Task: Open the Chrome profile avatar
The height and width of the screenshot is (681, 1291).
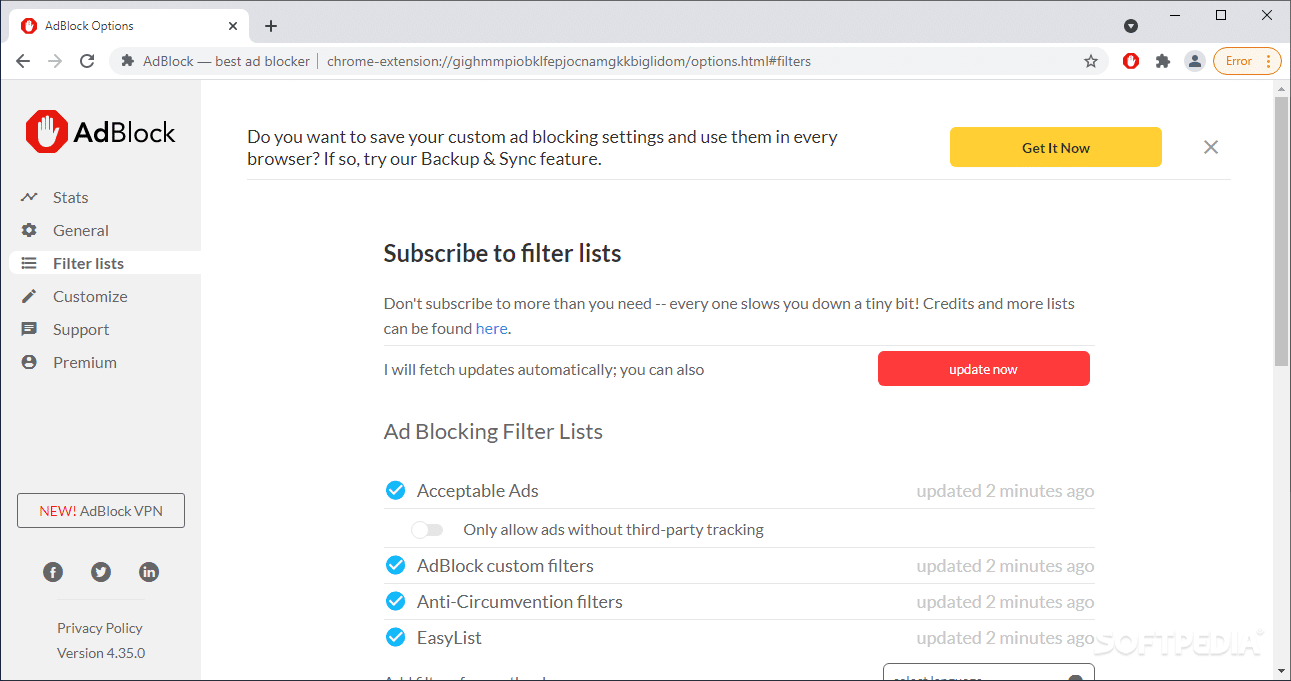Action: point(1194,61)
